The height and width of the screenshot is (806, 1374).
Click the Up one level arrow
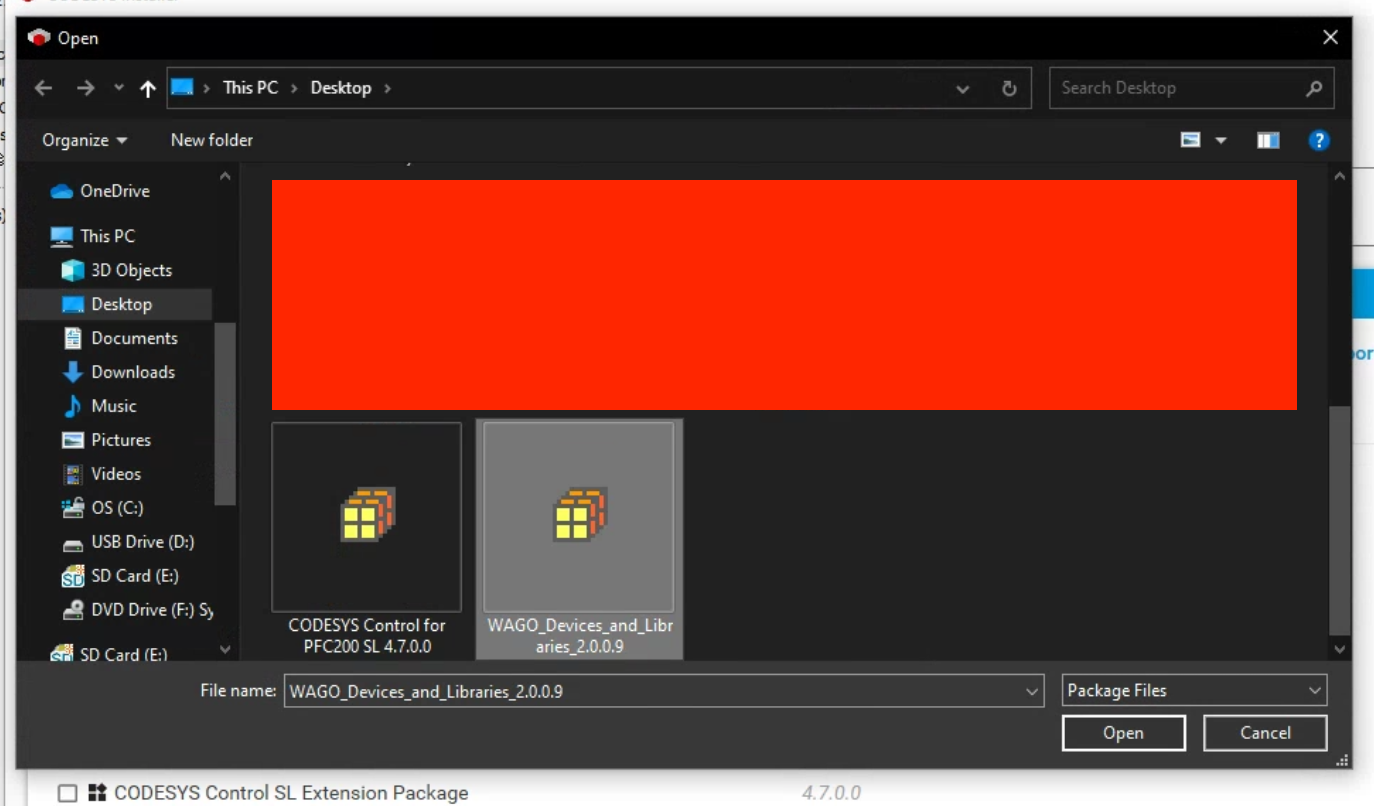click(x=148, y=88)
